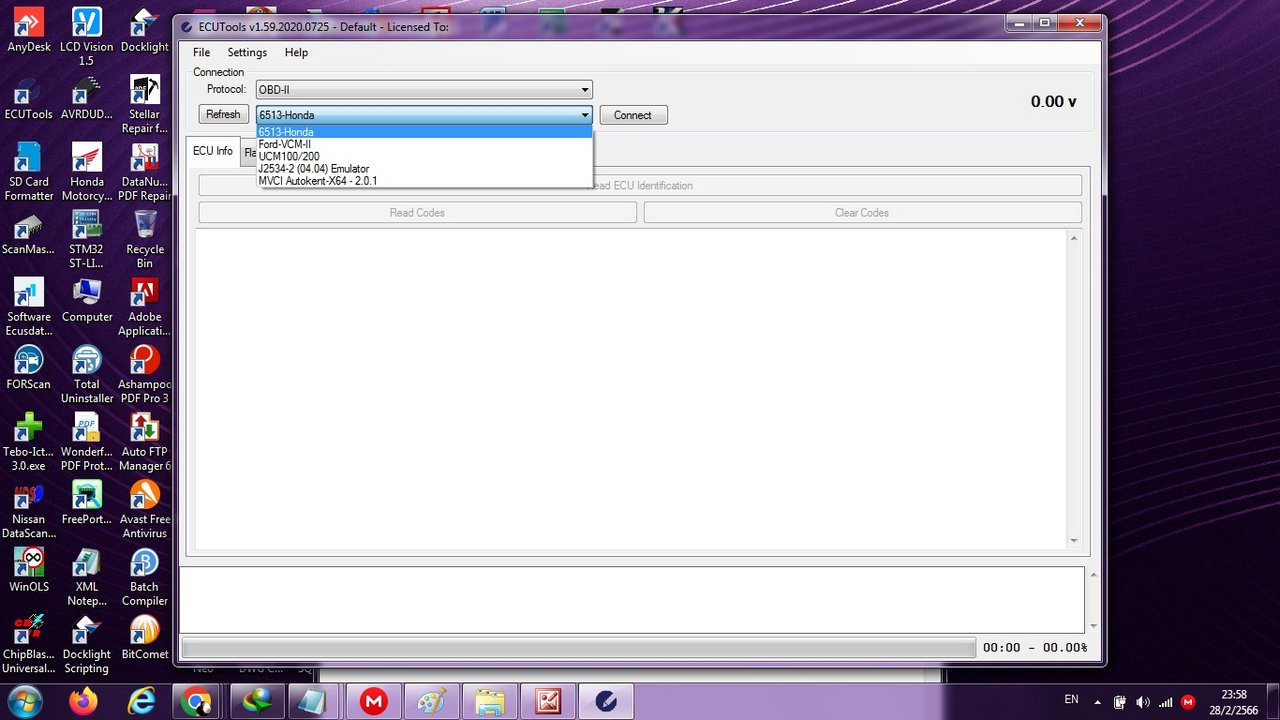This screenshot has height=720, width=1280.
Task: Click the lower log text box
Action: (x=632, y=600)
